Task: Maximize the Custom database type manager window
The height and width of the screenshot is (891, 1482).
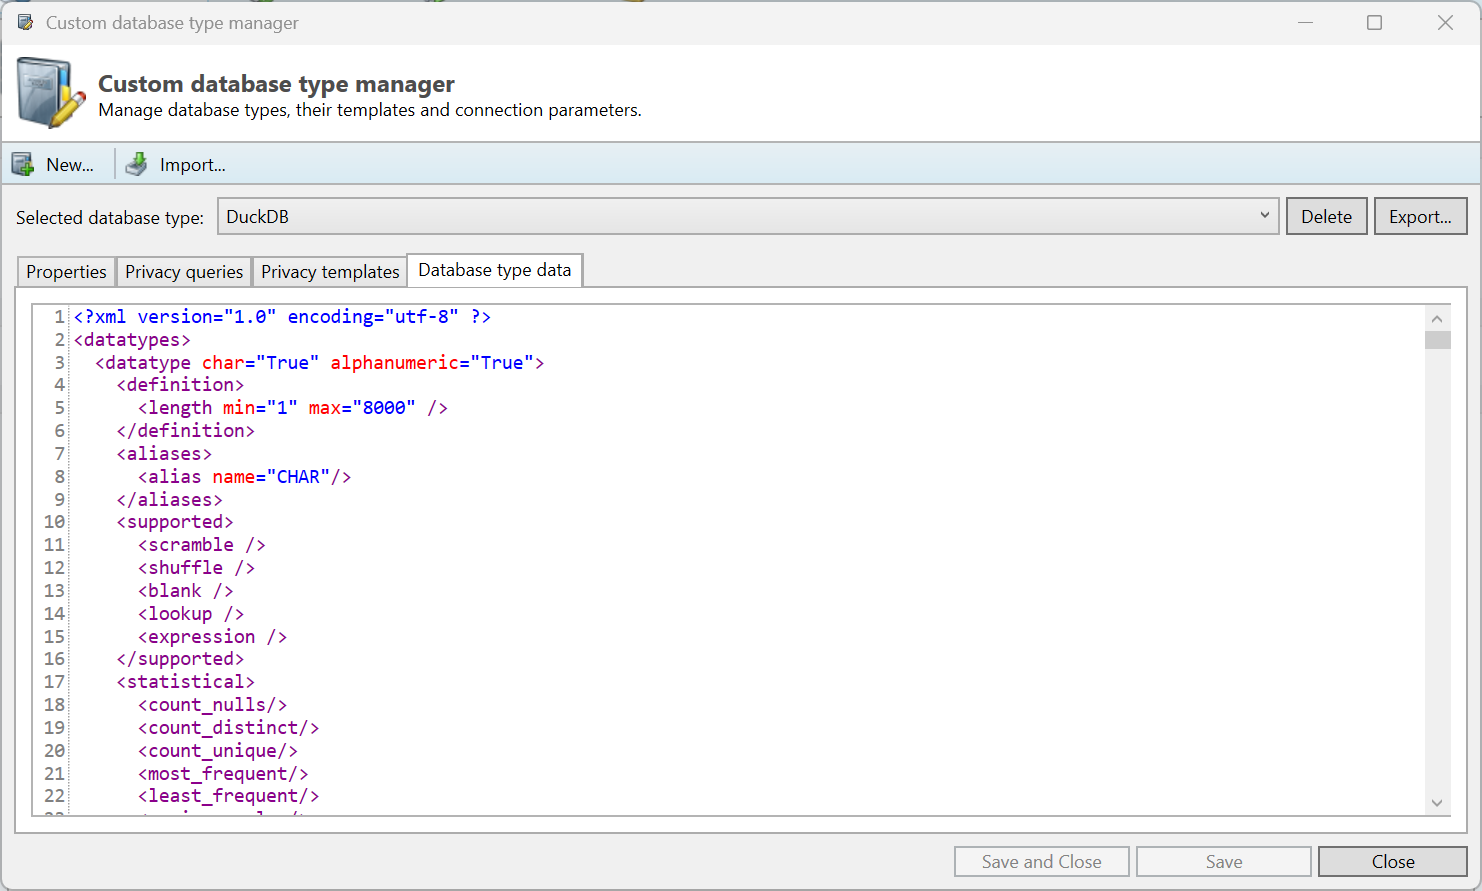Action: 1375,22
